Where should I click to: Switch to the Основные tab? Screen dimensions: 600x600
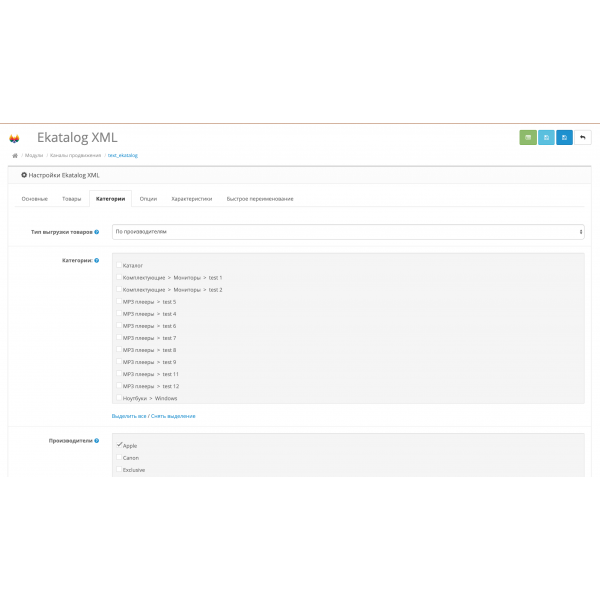tap(34, 199)
